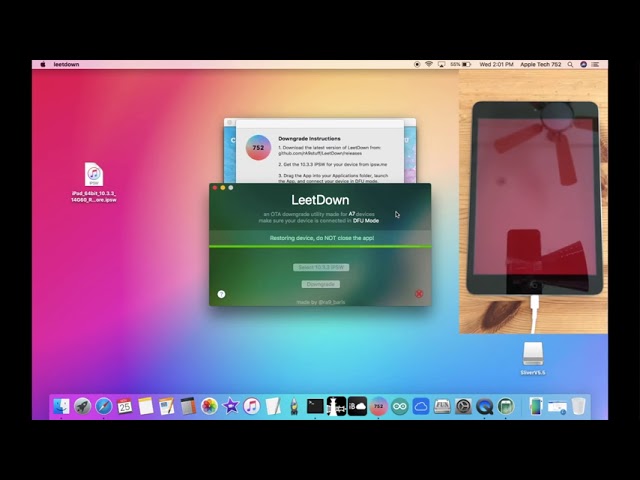Open Pages in the Dock
The width and height of the screenshot is (640, 480).
(167, 406)
